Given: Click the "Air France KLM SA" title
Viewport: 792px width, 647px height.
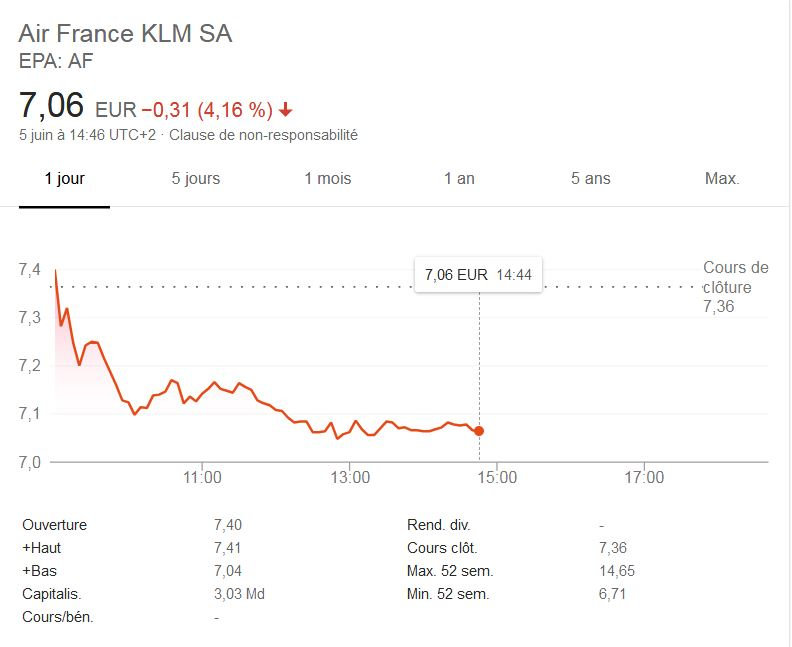Looking at the screenshot, I should tap(125, 33).
